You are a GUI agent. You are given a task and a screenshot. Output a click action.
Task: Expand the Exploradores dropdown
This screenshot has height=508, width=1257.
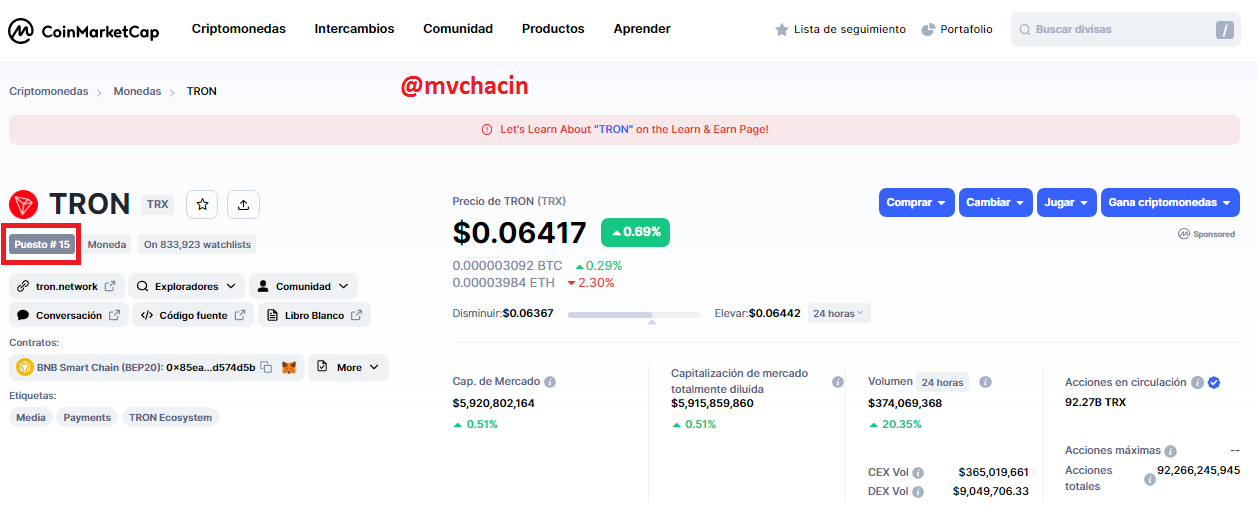[186, 286]
